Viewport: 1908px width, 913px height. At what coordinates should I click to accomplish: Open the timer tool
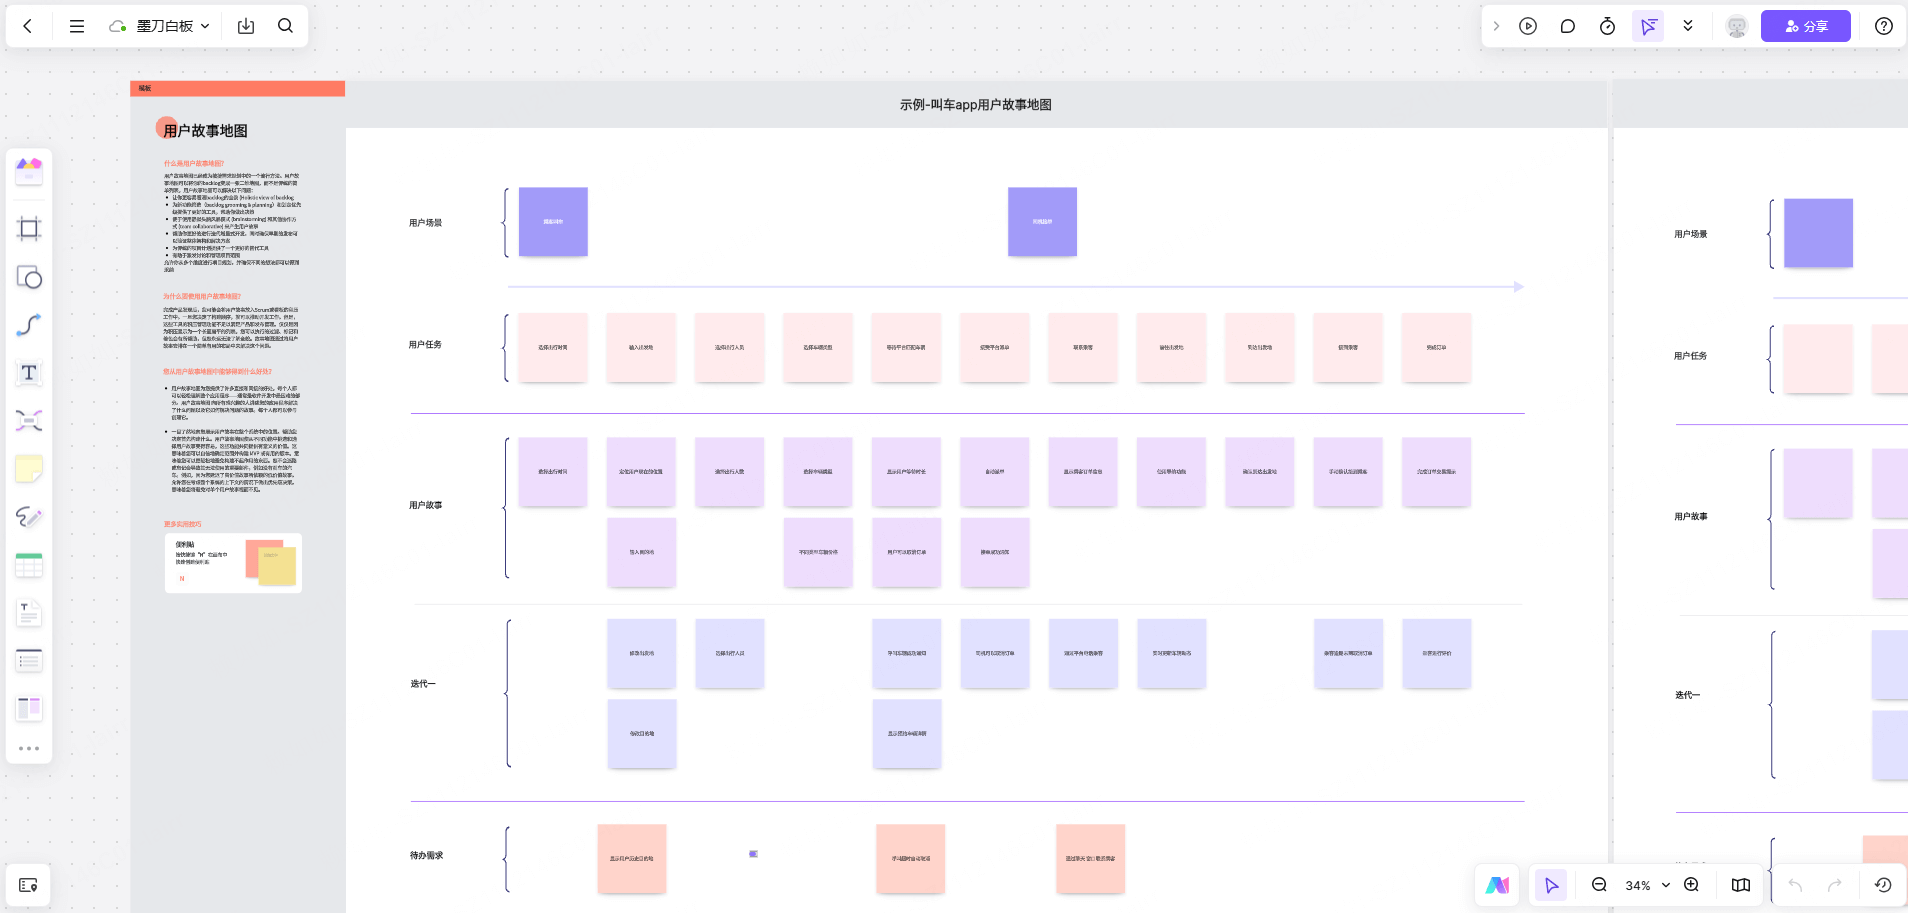1607,26
